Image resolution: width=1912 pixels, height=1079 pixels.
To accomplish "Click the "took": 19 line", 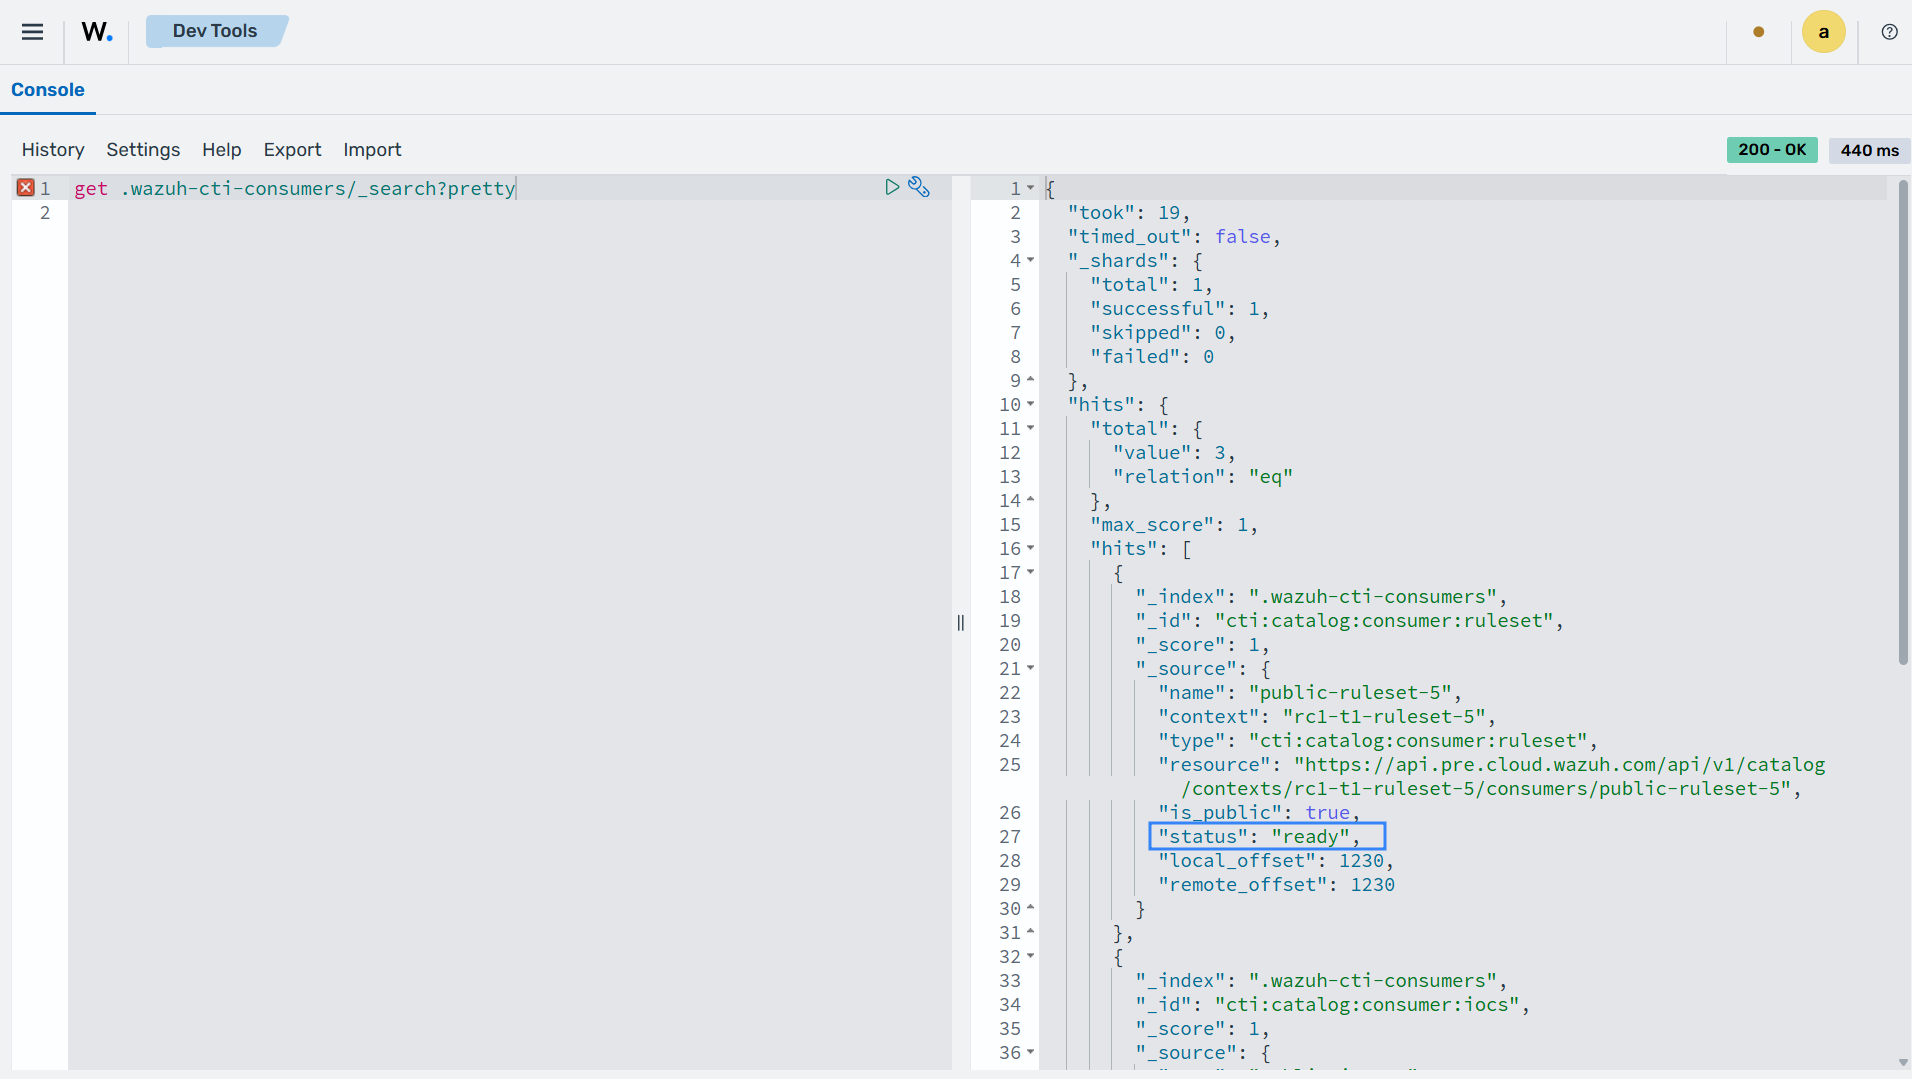I will pos(1128,212).
